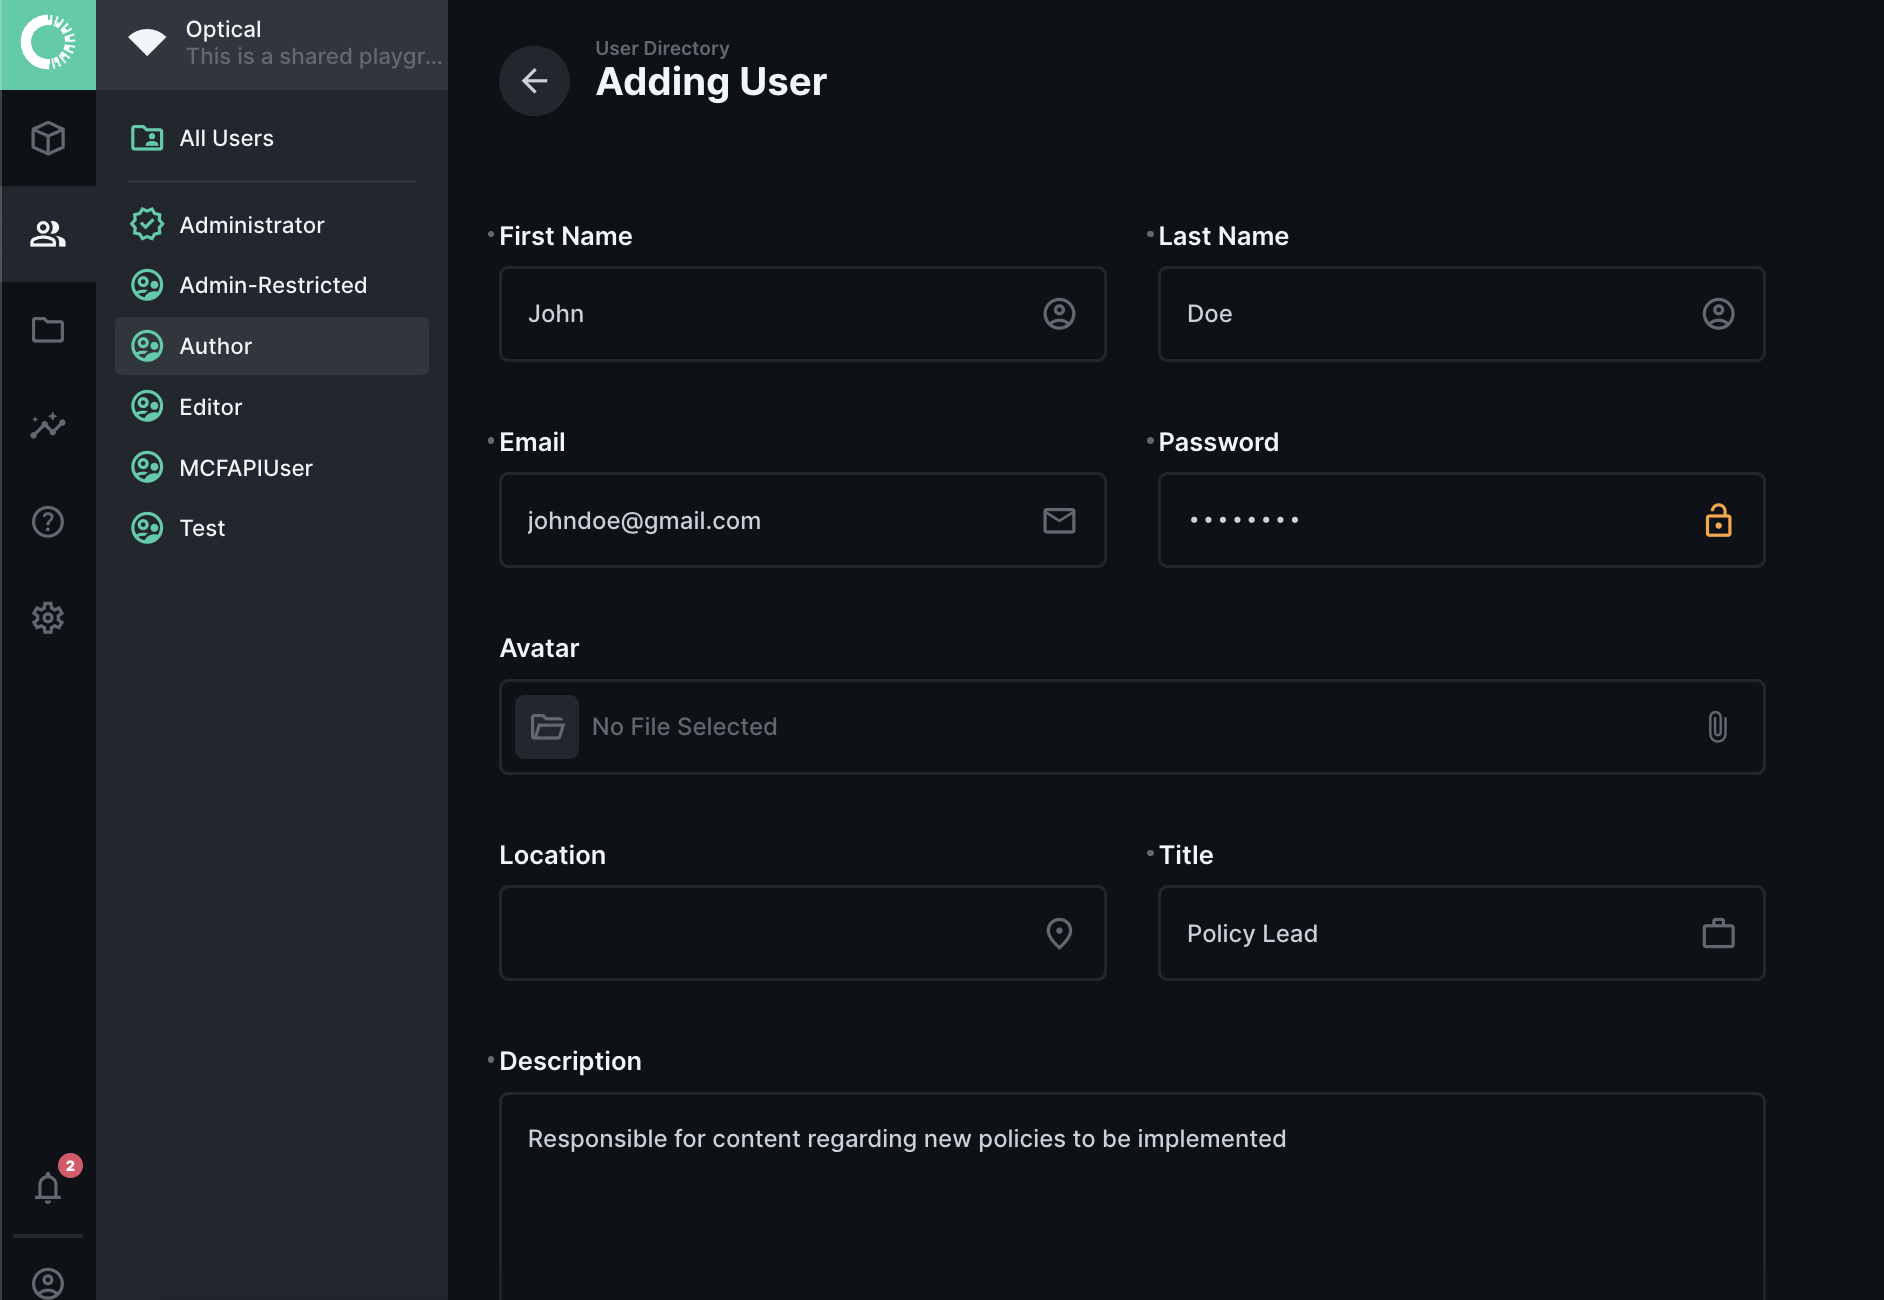Open the Settings gear icon
The height and width of the screenshot is (1300, 1884).
click(x=48, y=618)
